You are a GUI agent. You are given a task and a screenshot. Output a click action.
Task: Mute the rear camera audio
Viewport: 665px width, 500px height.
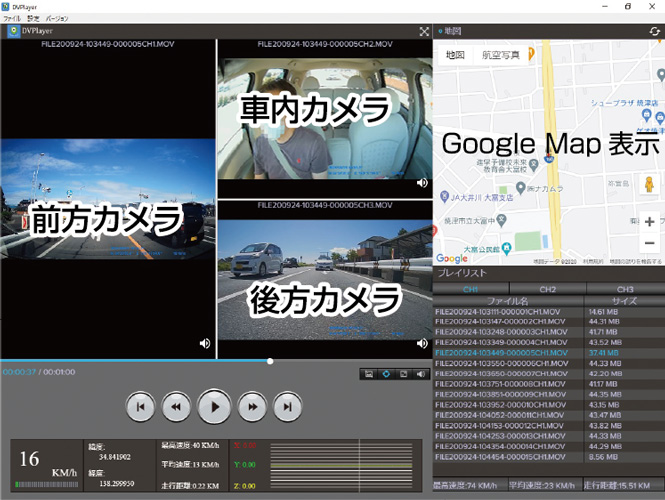tap(422, 343)
